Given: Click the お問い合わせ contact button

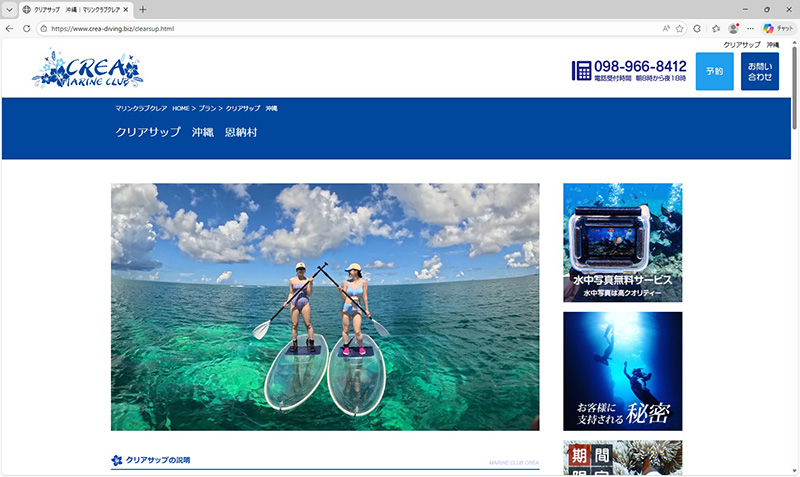Looking at the screenshot, I should 759,71.
